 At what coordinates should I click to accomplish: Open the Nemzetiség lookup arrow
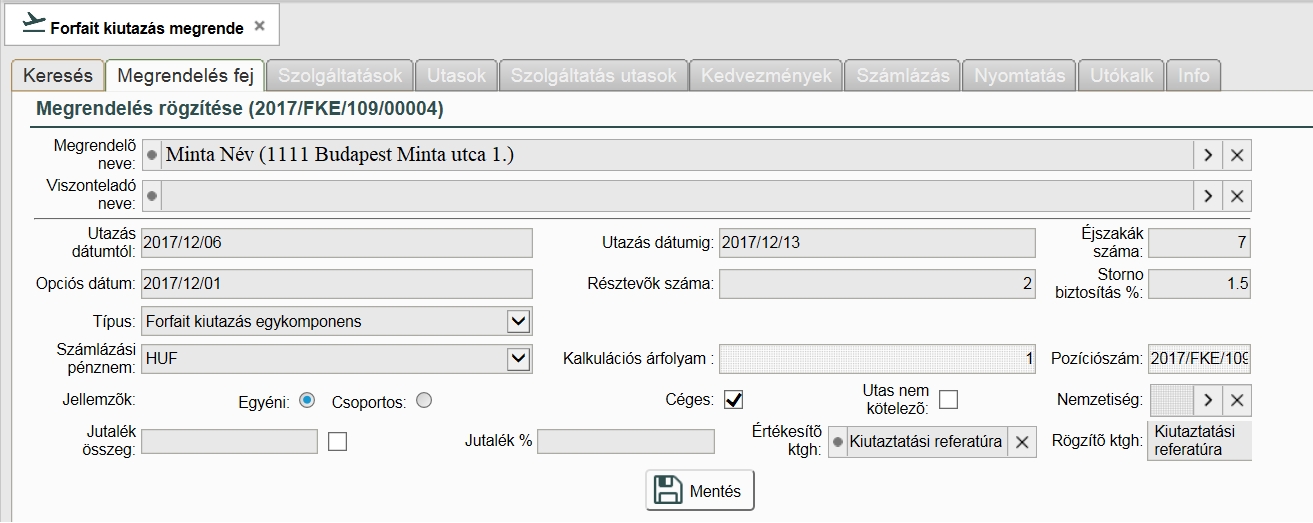(x=1207, y=400)
